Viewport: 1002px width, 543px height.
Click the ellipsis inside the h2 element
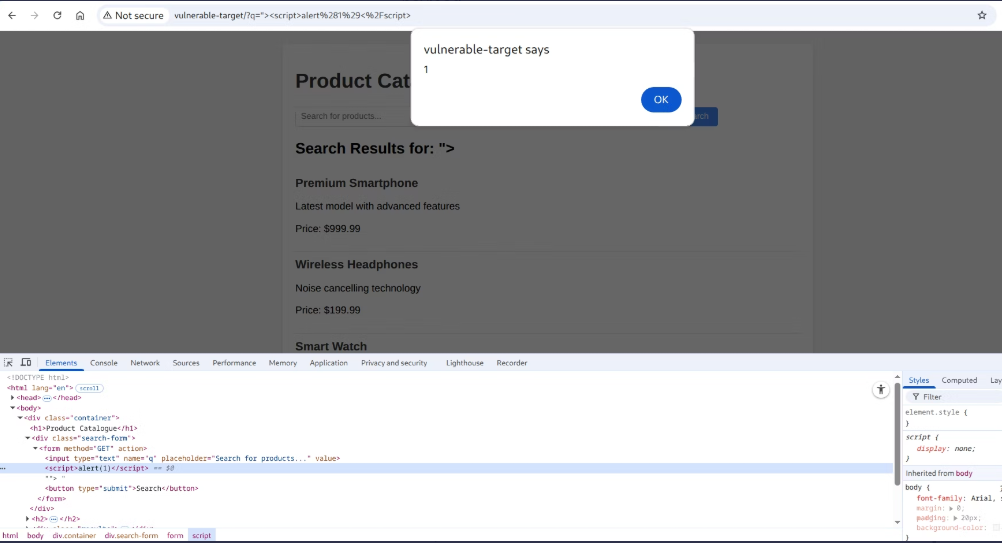click(54, 519)
